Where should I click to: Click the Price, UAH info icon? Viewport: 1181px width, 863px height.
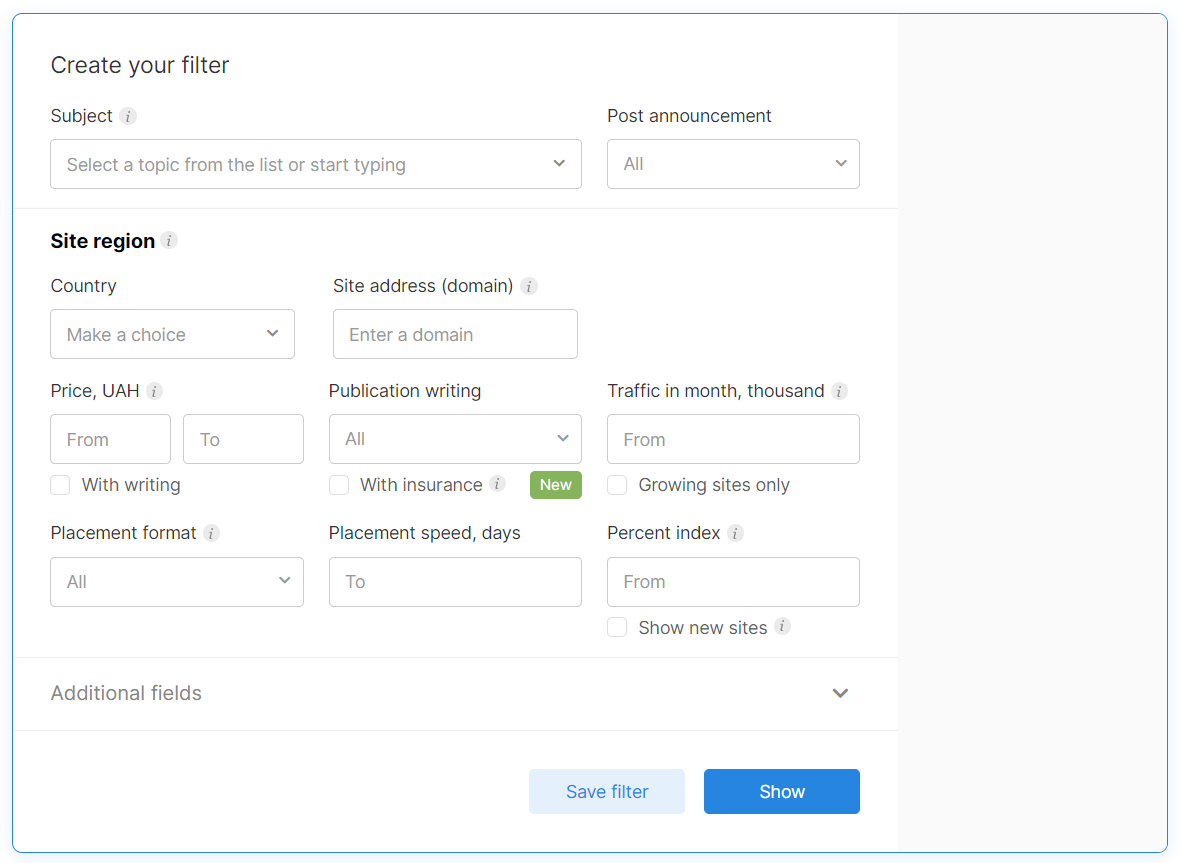click(153, 391)
